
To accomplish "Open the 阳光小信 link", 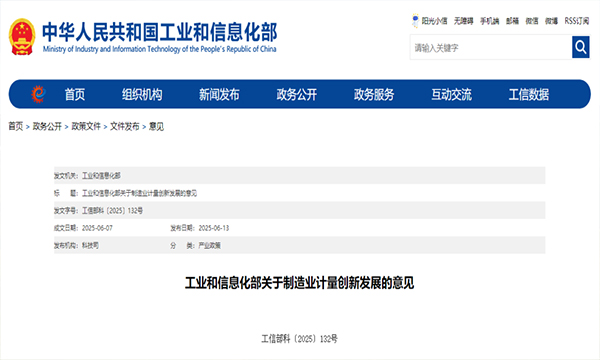I will coord(434,21).
